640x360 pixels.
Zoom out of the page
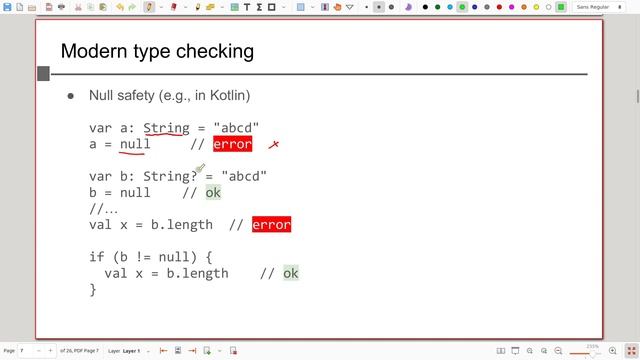pos(558,351)
